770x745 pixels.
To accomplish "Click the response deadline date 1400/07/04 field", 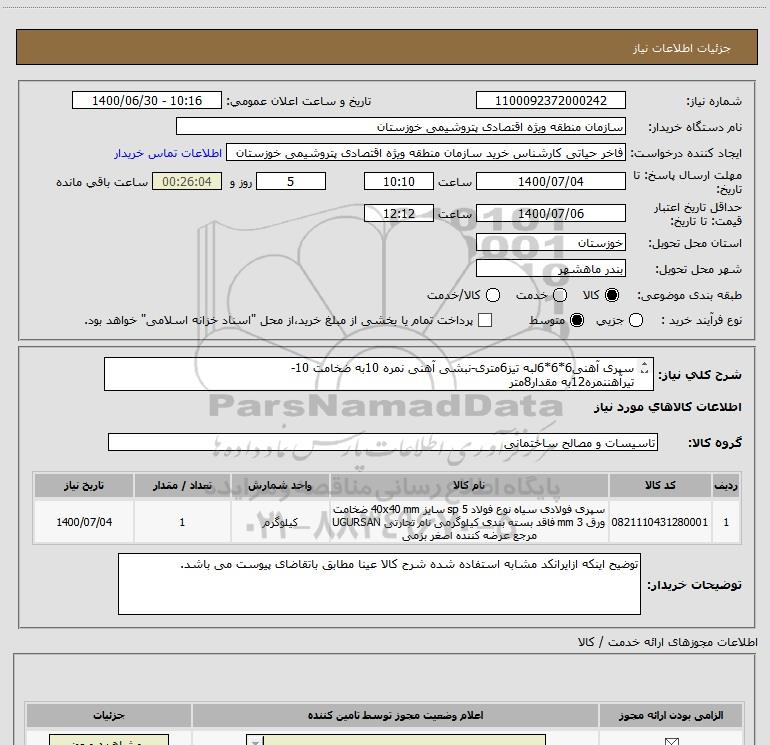I will click(x=550, y=181).
